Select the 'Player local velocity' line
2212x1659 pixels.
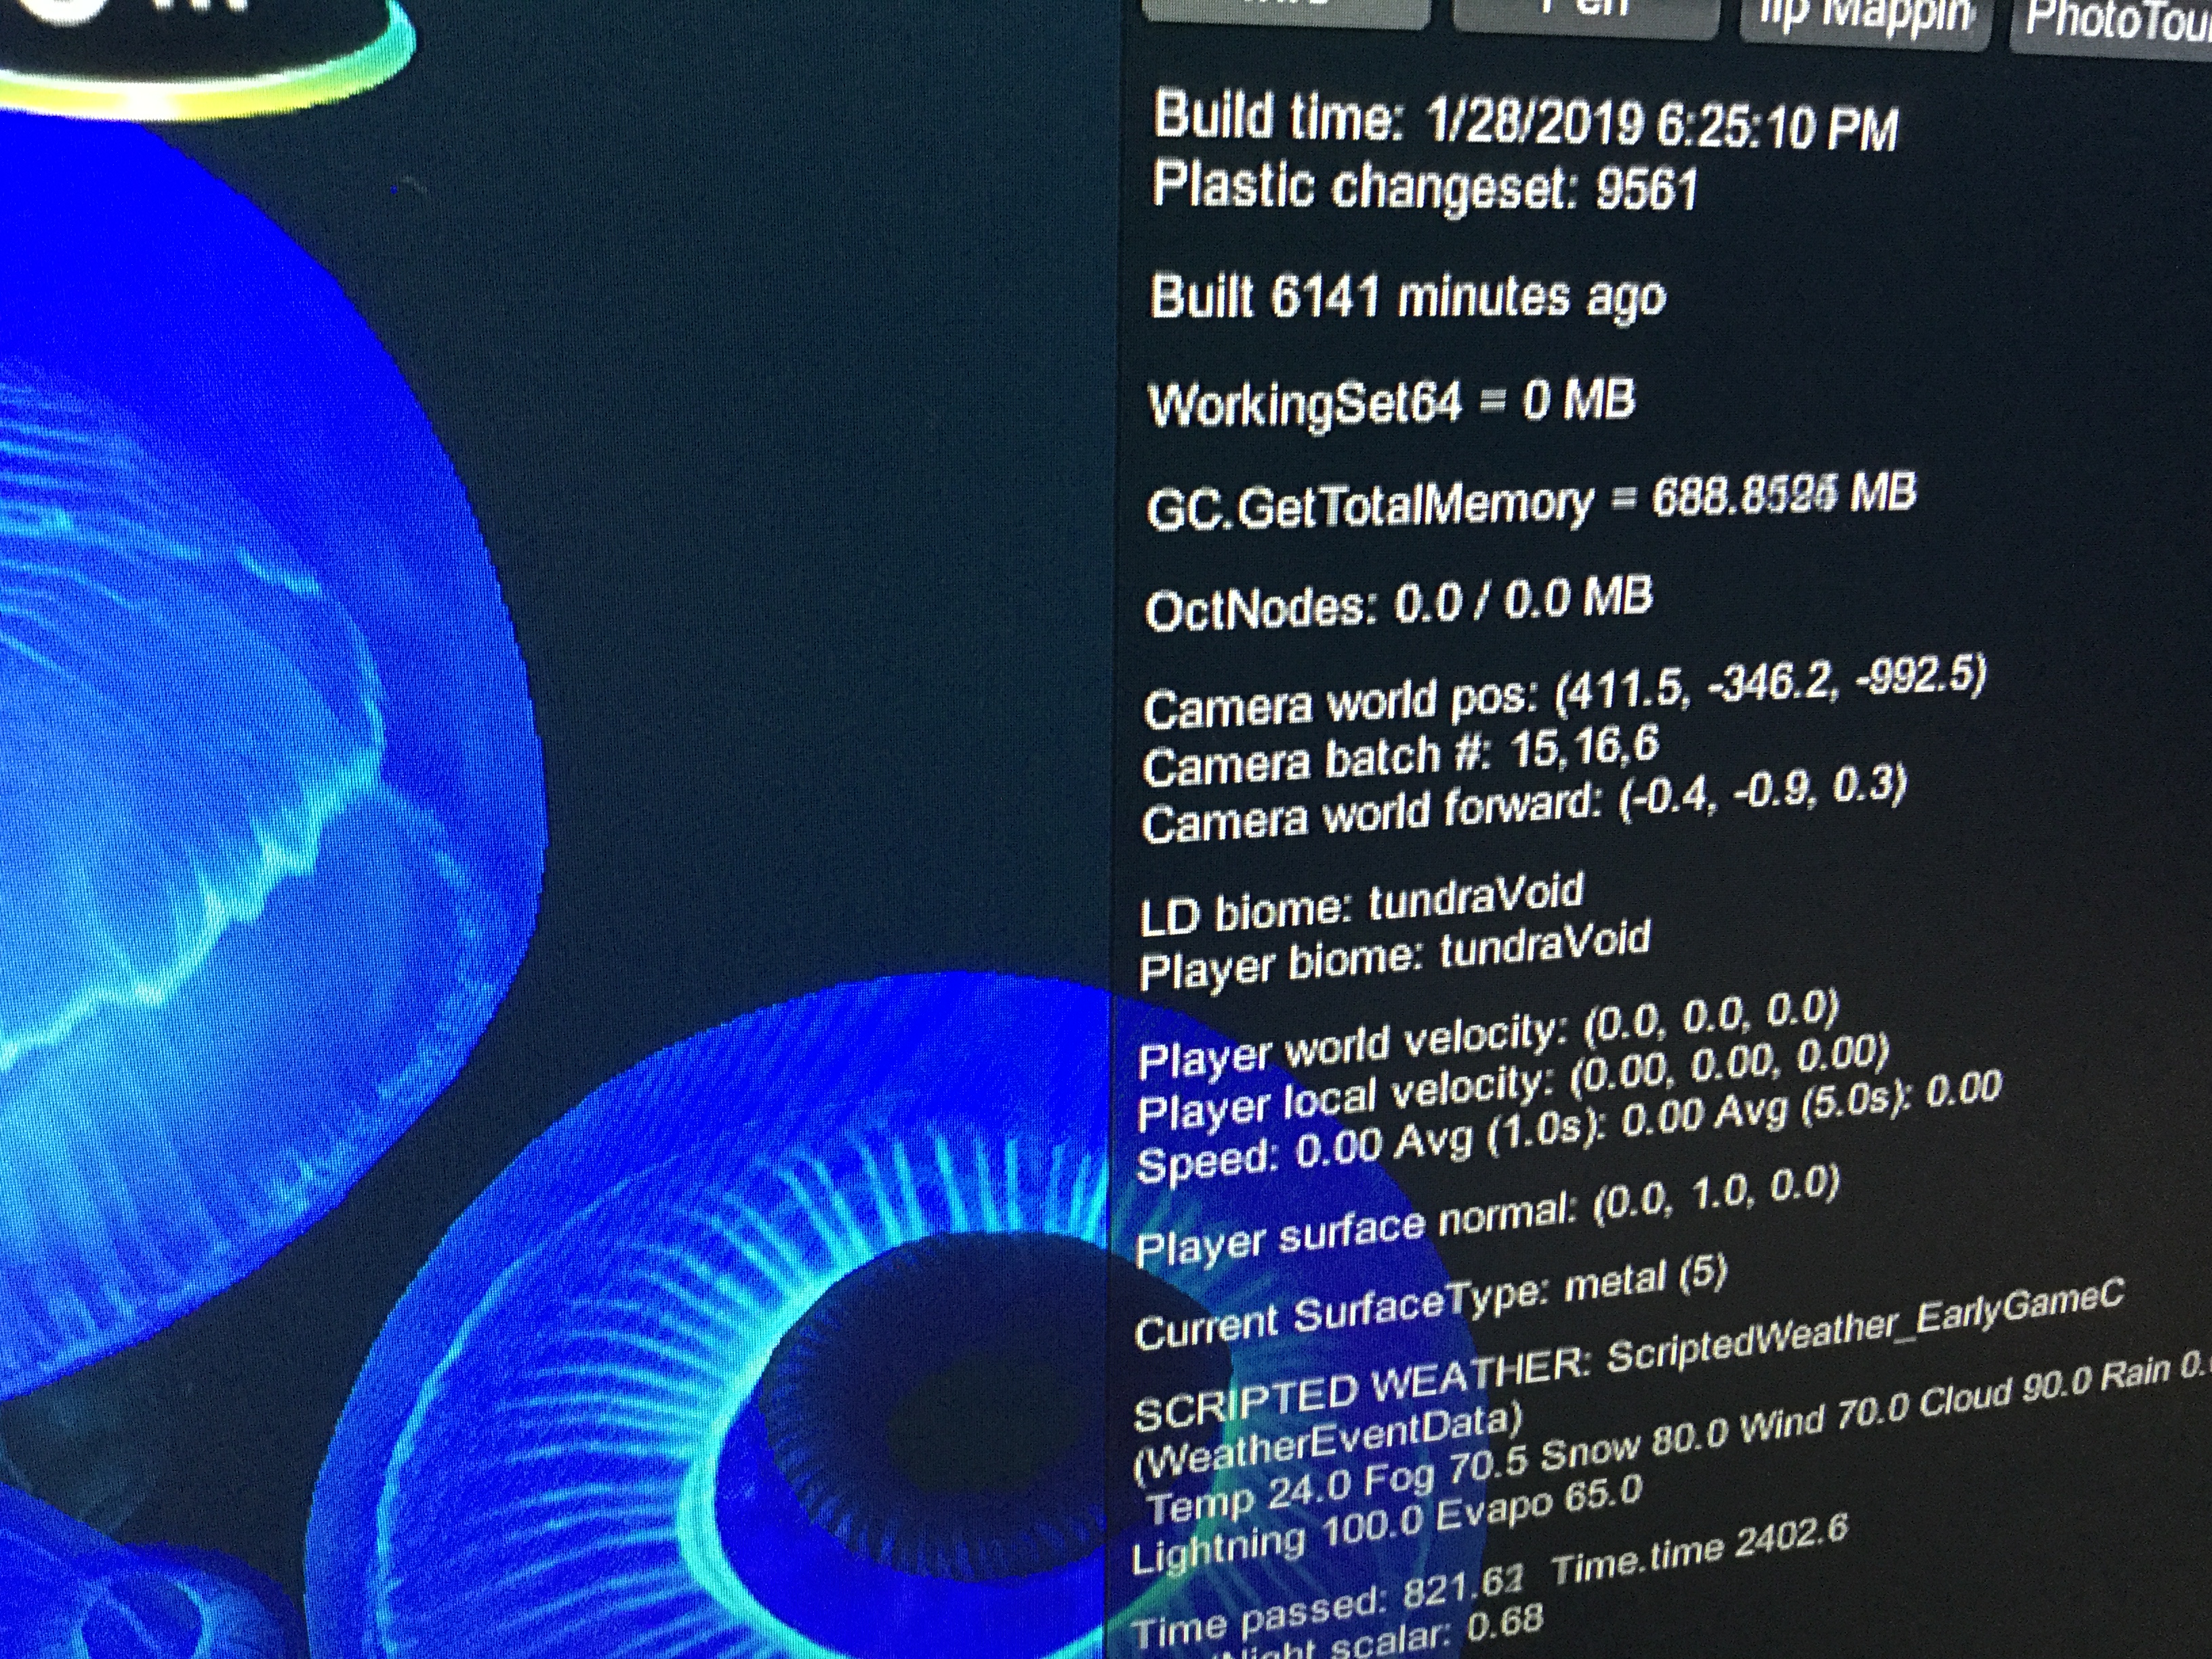[x=1513, y=1082]
